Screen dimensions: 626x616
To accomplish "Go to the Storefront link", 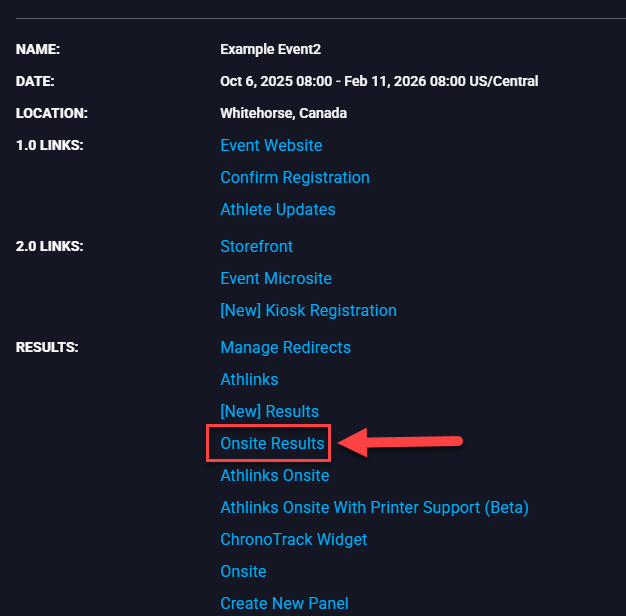I will point(257,247).
